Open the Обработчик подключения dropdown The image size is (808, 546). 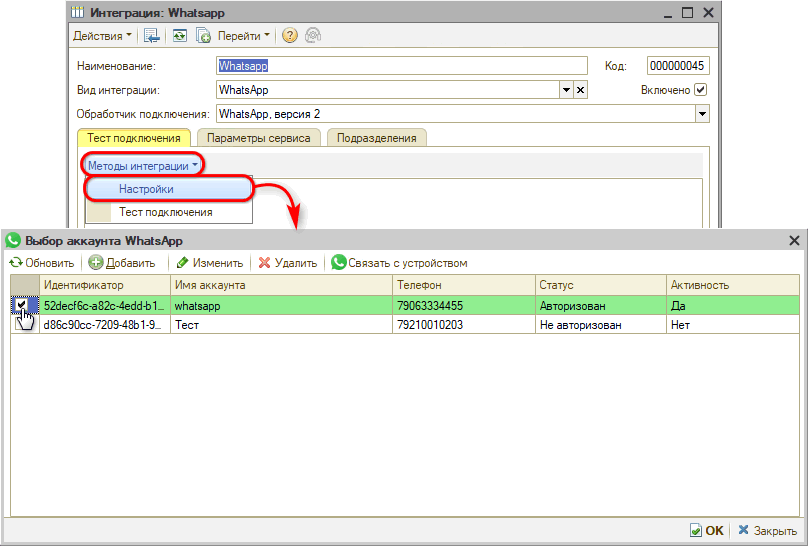pyautogui.click(x=702, y=114)
